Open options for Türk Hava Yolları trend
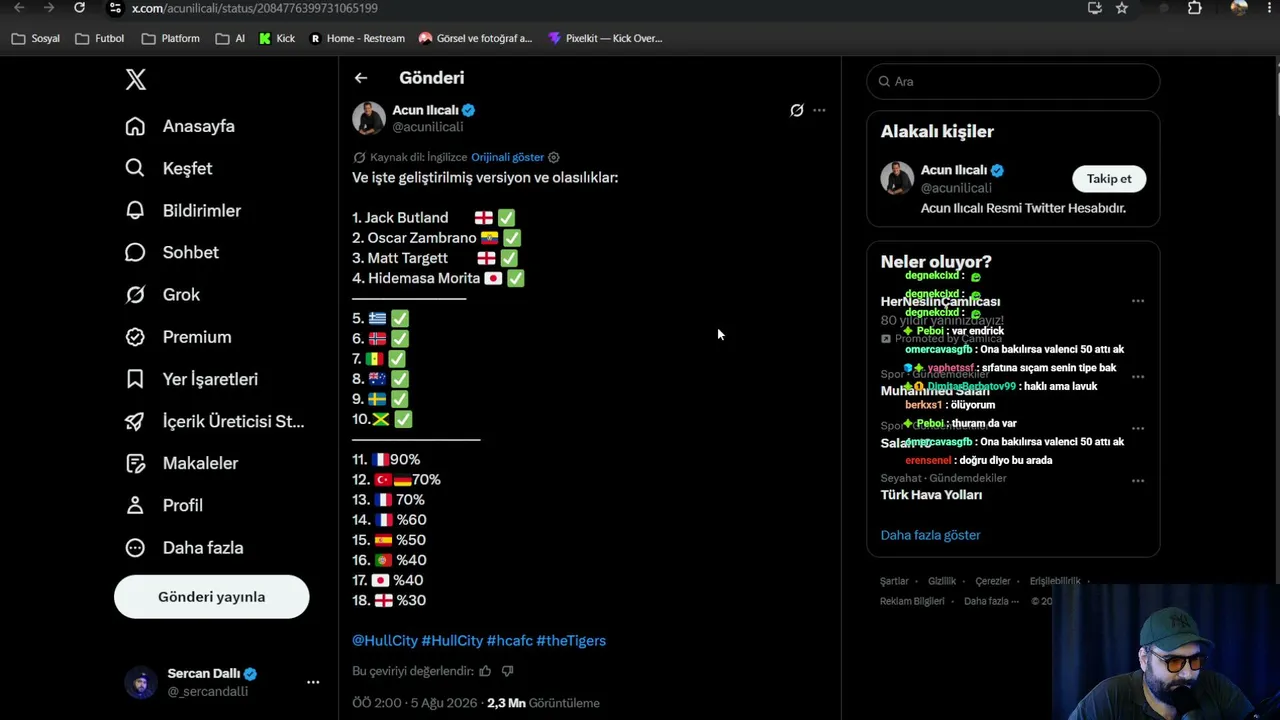Screen dimensions: 1280x720 [1138, 481]
